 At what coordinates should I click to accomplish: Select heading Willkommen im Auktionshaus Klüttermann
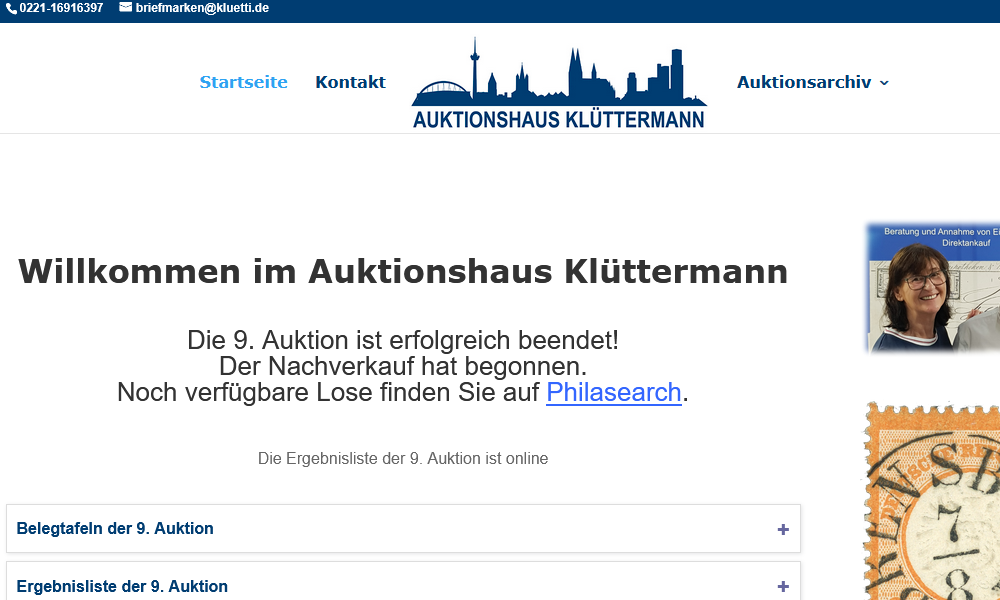(403, 272)
